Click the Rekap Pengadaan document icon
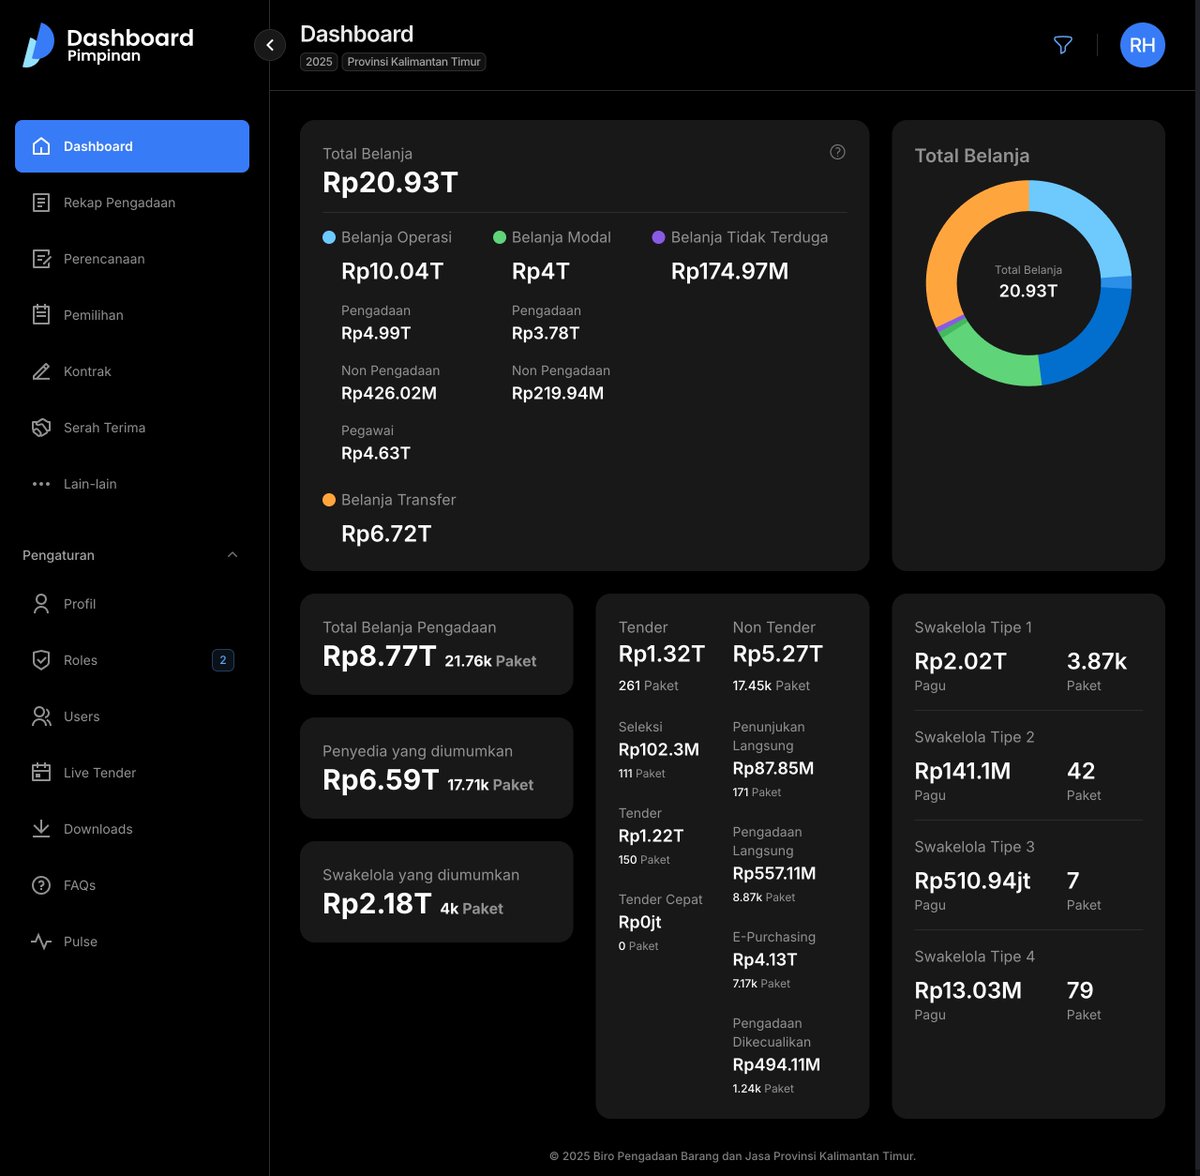1200x1176 pixels. pyautogui.click(x=41, y=203)
